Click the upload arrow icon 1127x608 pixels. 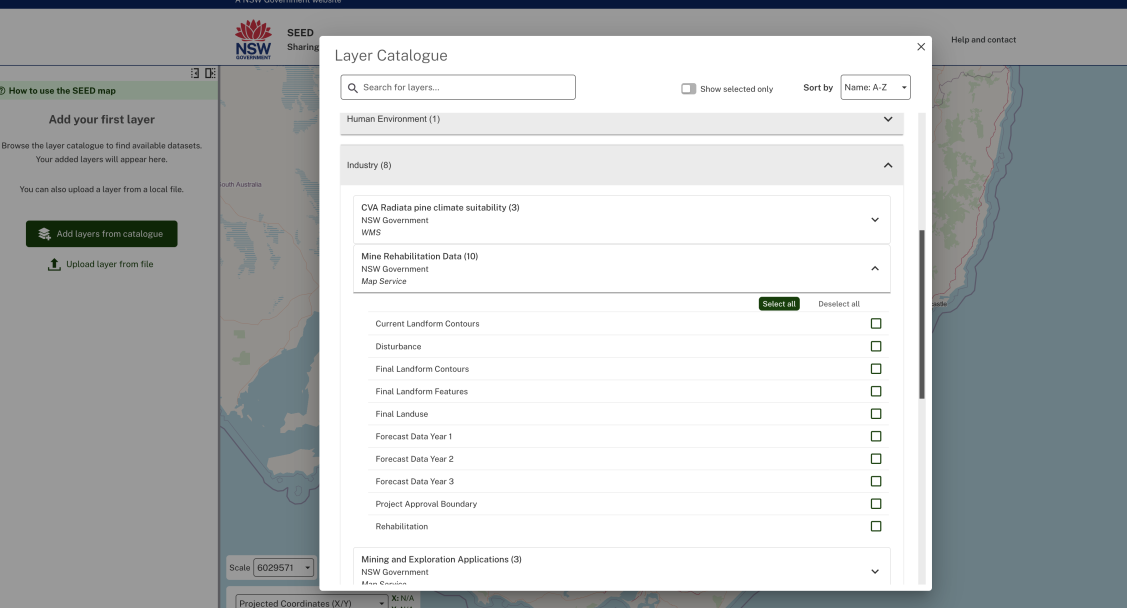point(54,264)
